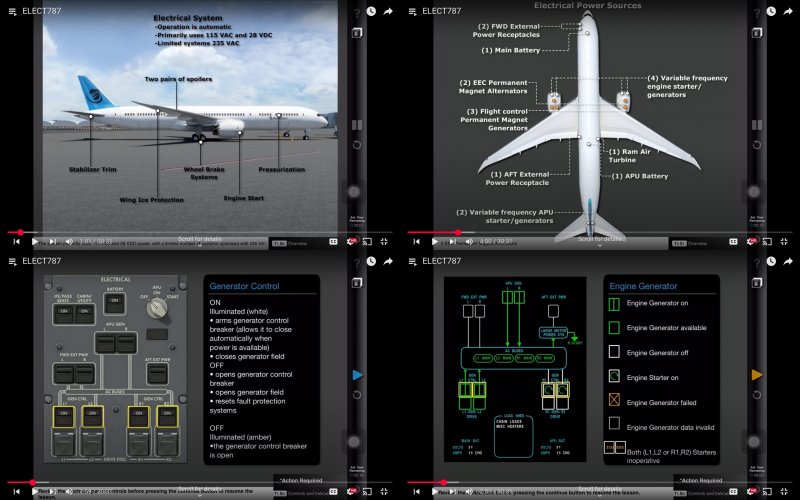Image resolution: width=800 pixels, height=500 pixels.
Task: Toggle subtitles in the top-right player
Action: click(x=733, y=241)
